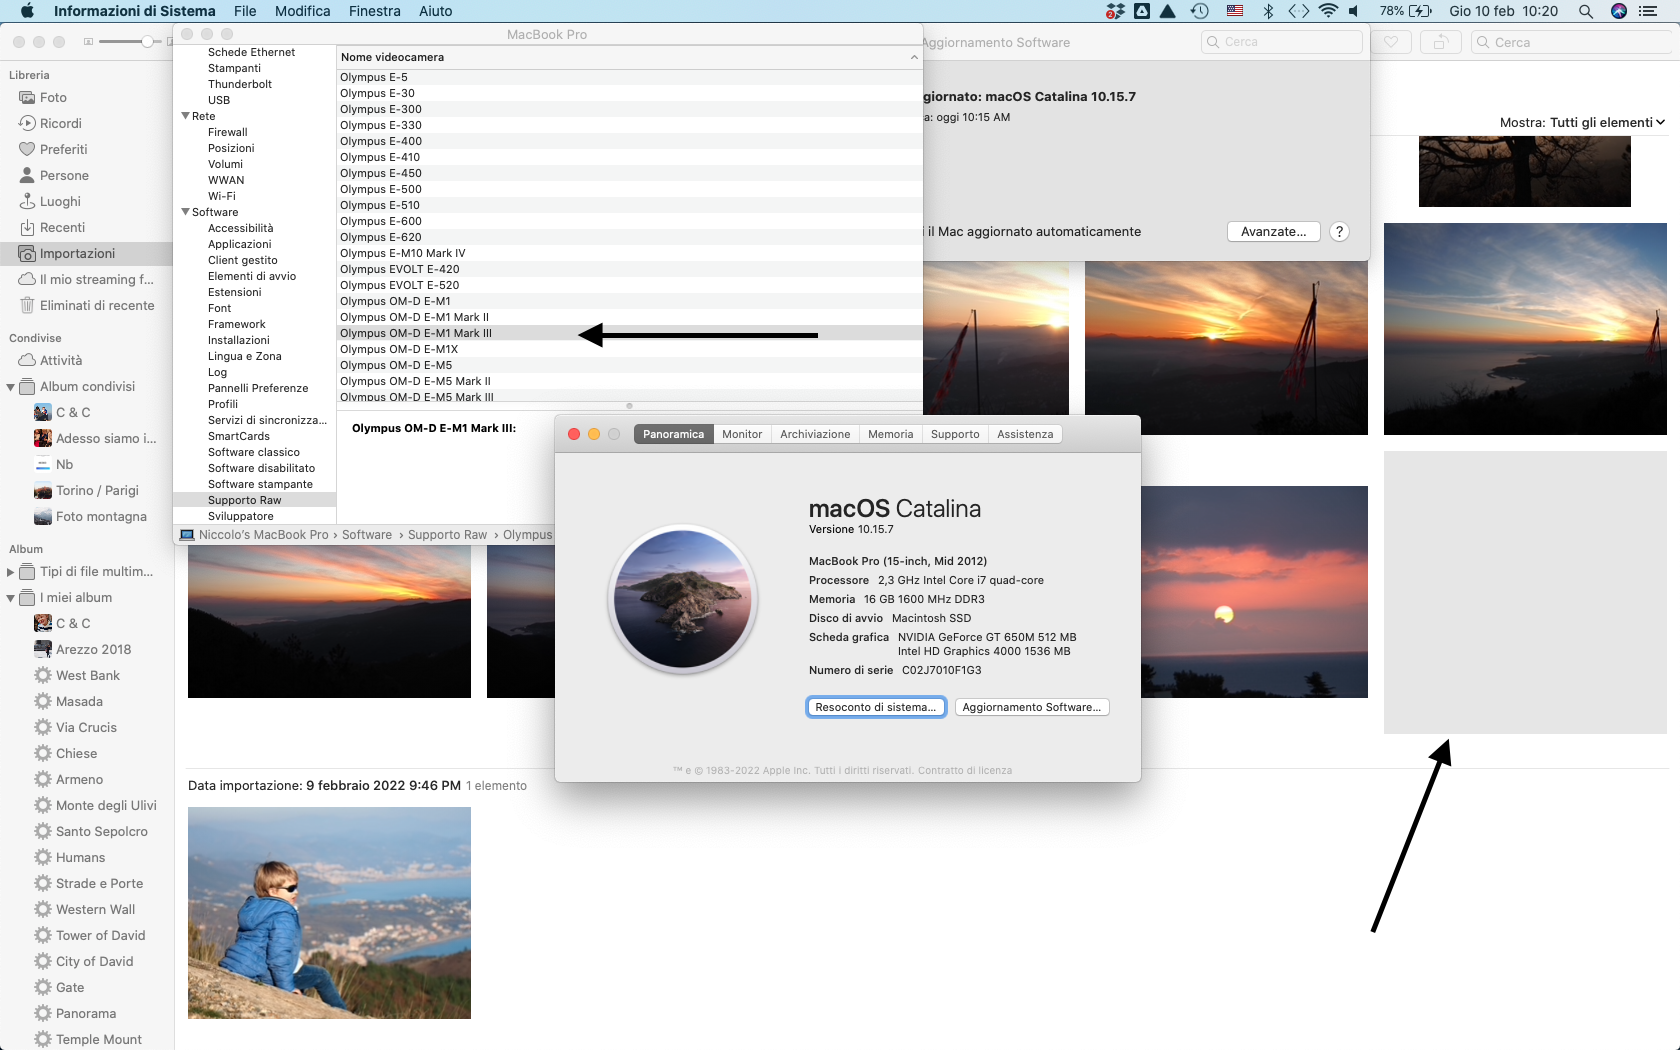
Task: Switch to the Supporto tab
Action: 955,434
